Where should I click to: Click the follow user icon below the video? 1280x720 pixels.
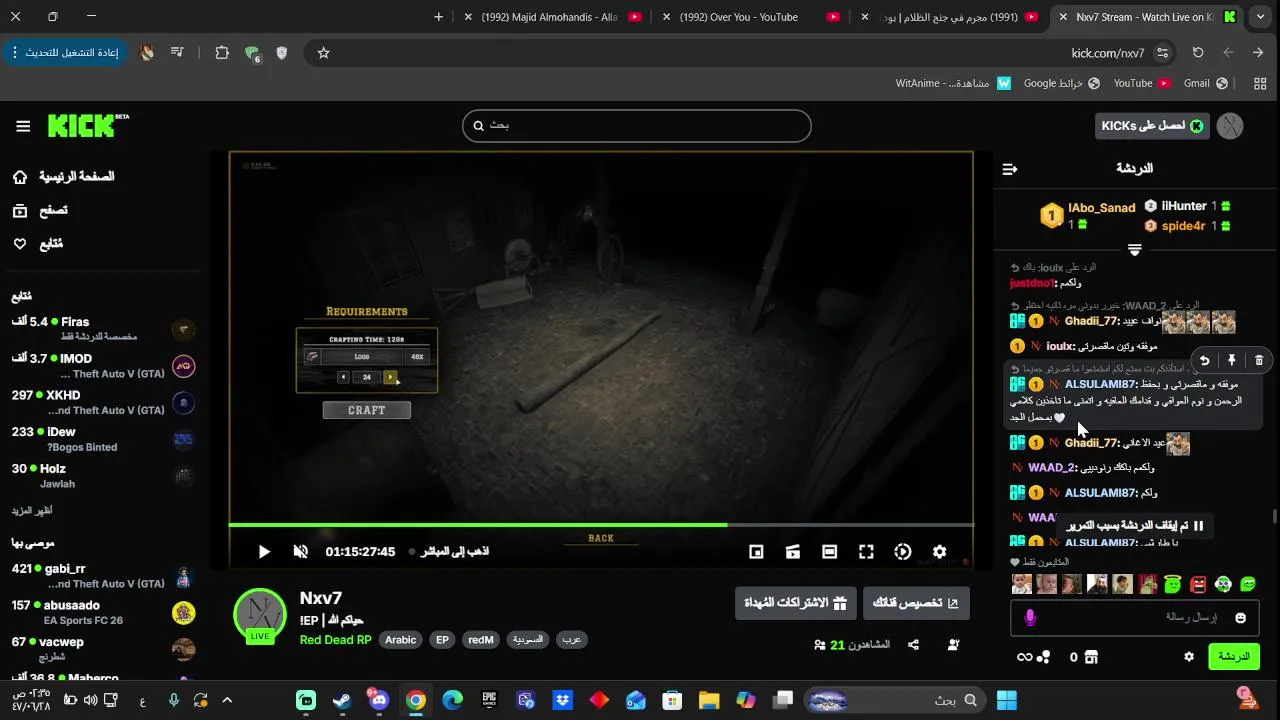(953, 645)
